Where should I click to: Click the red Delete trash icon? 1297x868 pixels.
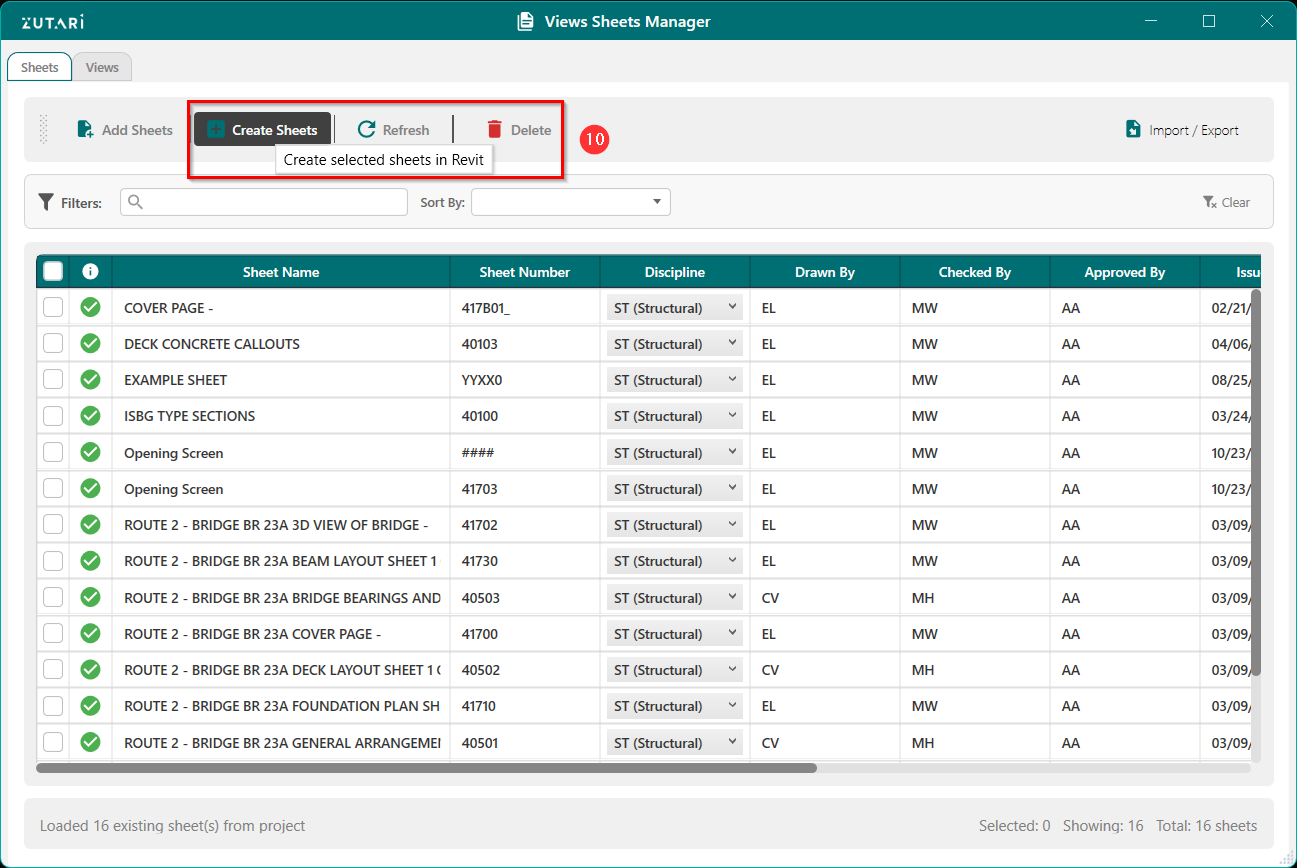[494, 130]
